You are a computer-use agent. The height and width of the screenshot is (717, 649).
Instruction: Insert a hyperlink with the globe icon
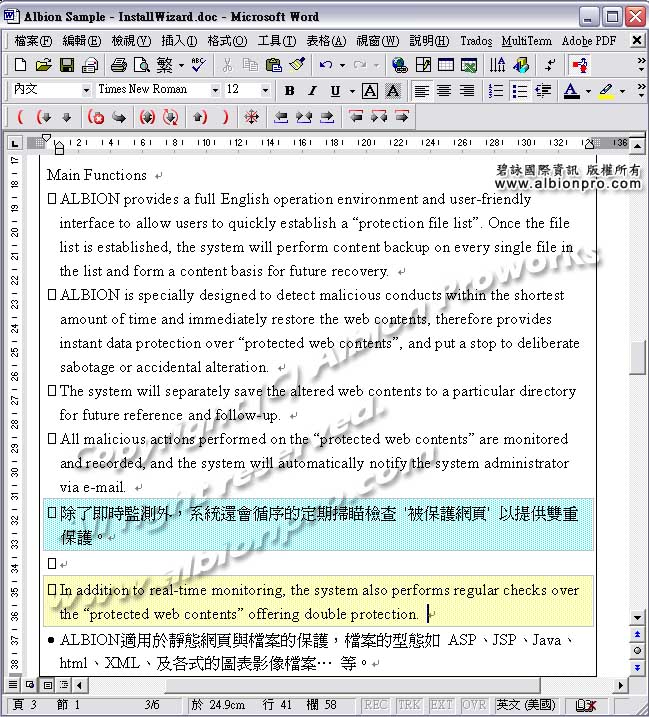point(399,65)
